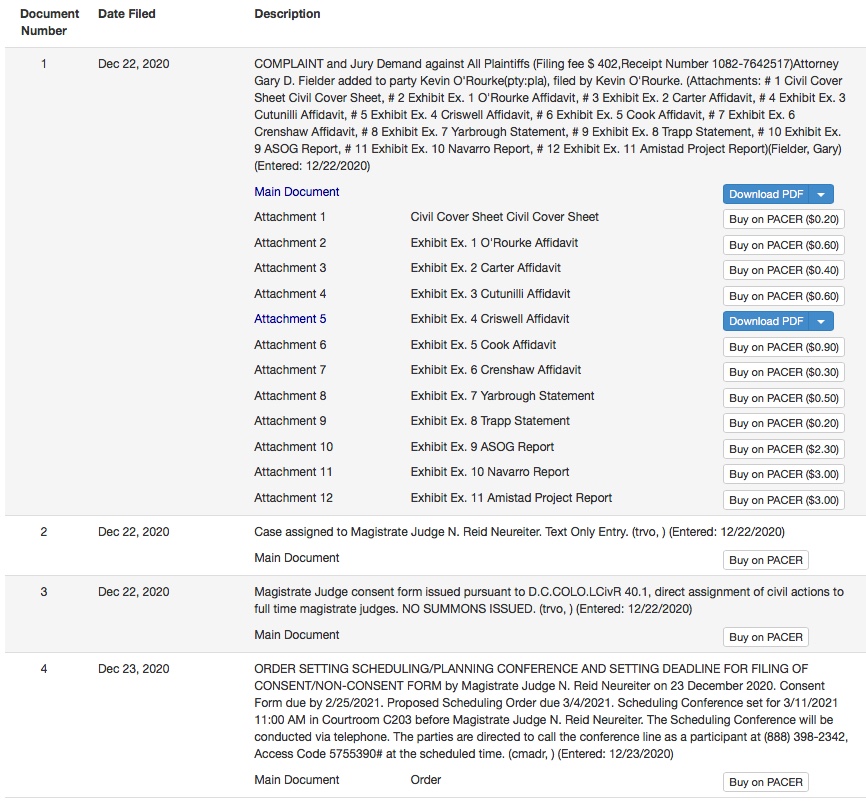Click the Dec 22, 2020 date for document 1
866x811 pixels.
[x=134, y=64]
